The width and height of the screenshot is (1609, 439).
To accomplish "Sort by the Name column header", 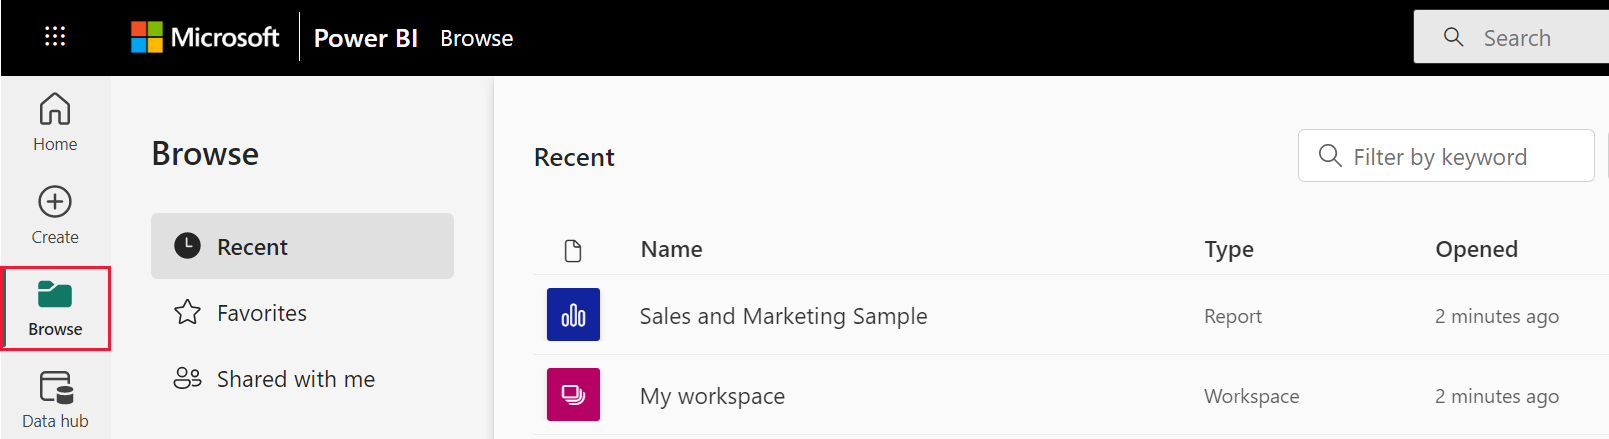I will pos(671,249).
